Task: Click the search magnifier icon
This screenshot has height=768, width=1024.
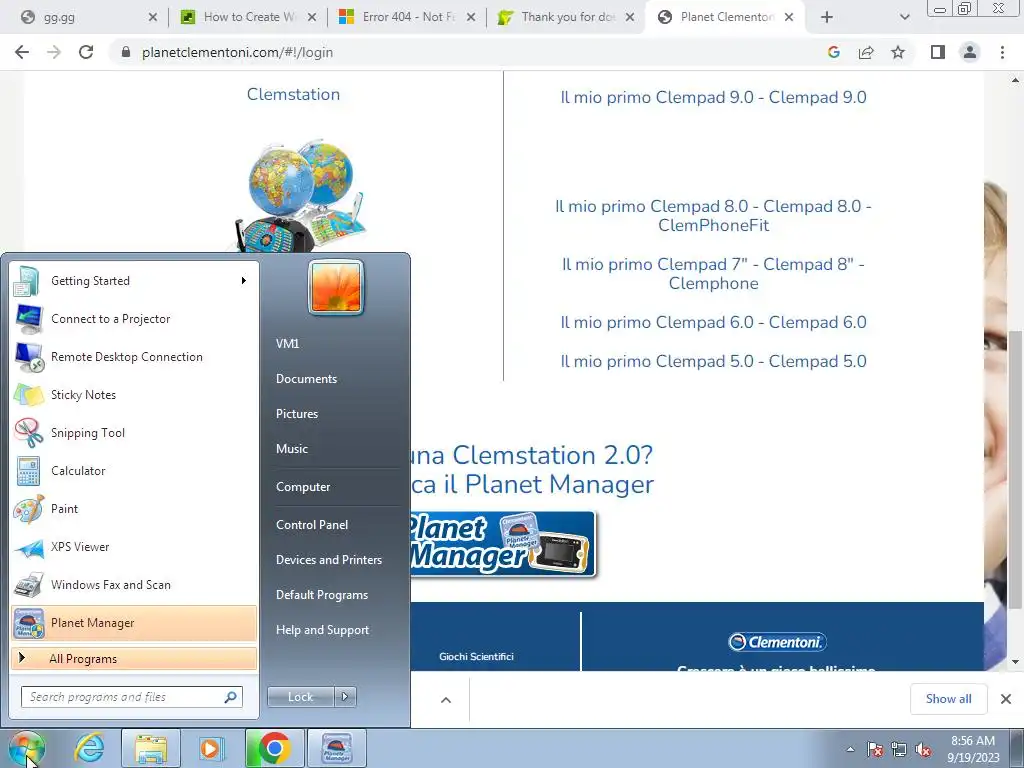Action: (x=231, y=697)
